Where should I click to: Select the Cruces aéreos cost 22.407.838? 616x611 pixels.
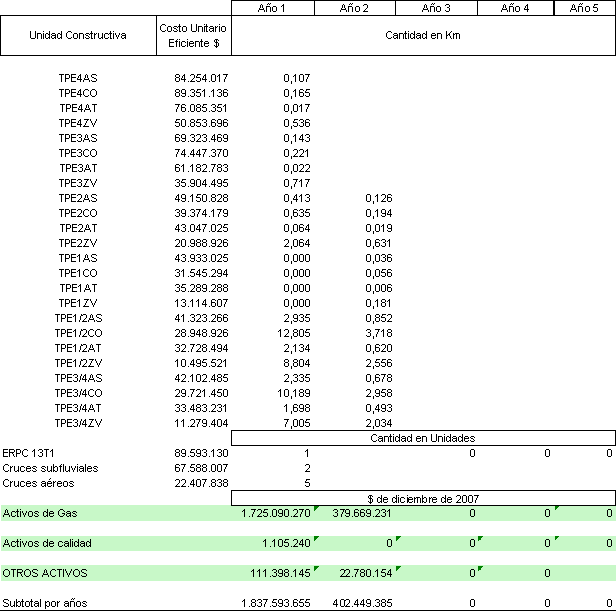coord(201,483)
